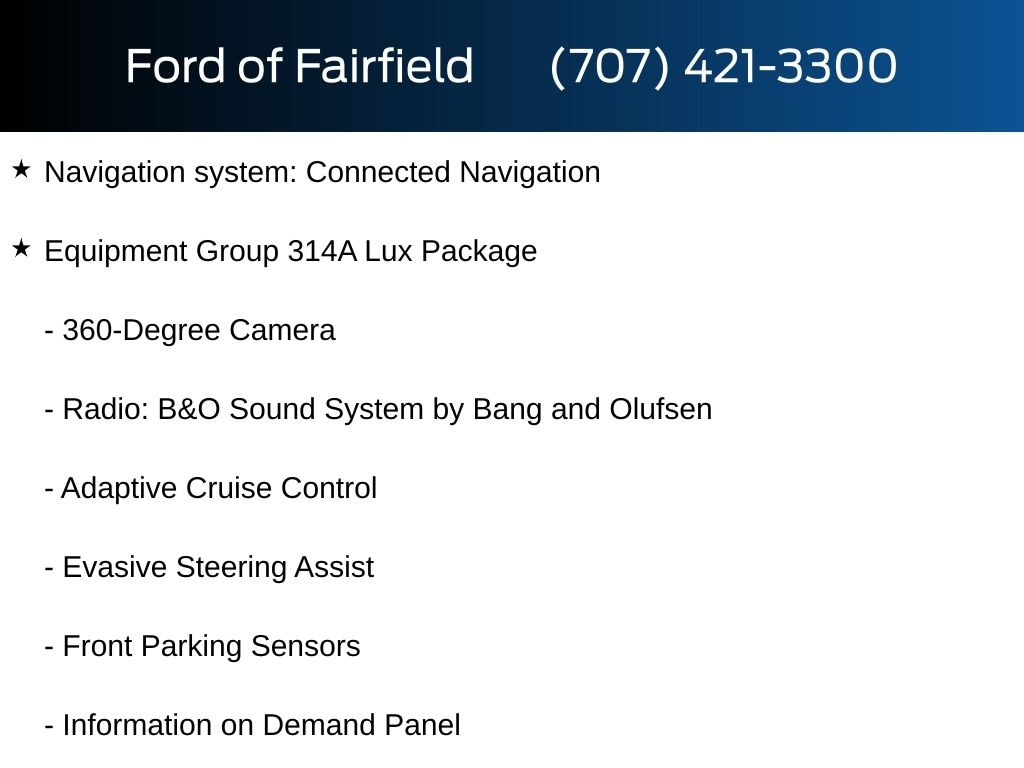Select the Evasive Steering Assist item
The height and width of the screenshot is (768, 1024).
pos(218,567)
